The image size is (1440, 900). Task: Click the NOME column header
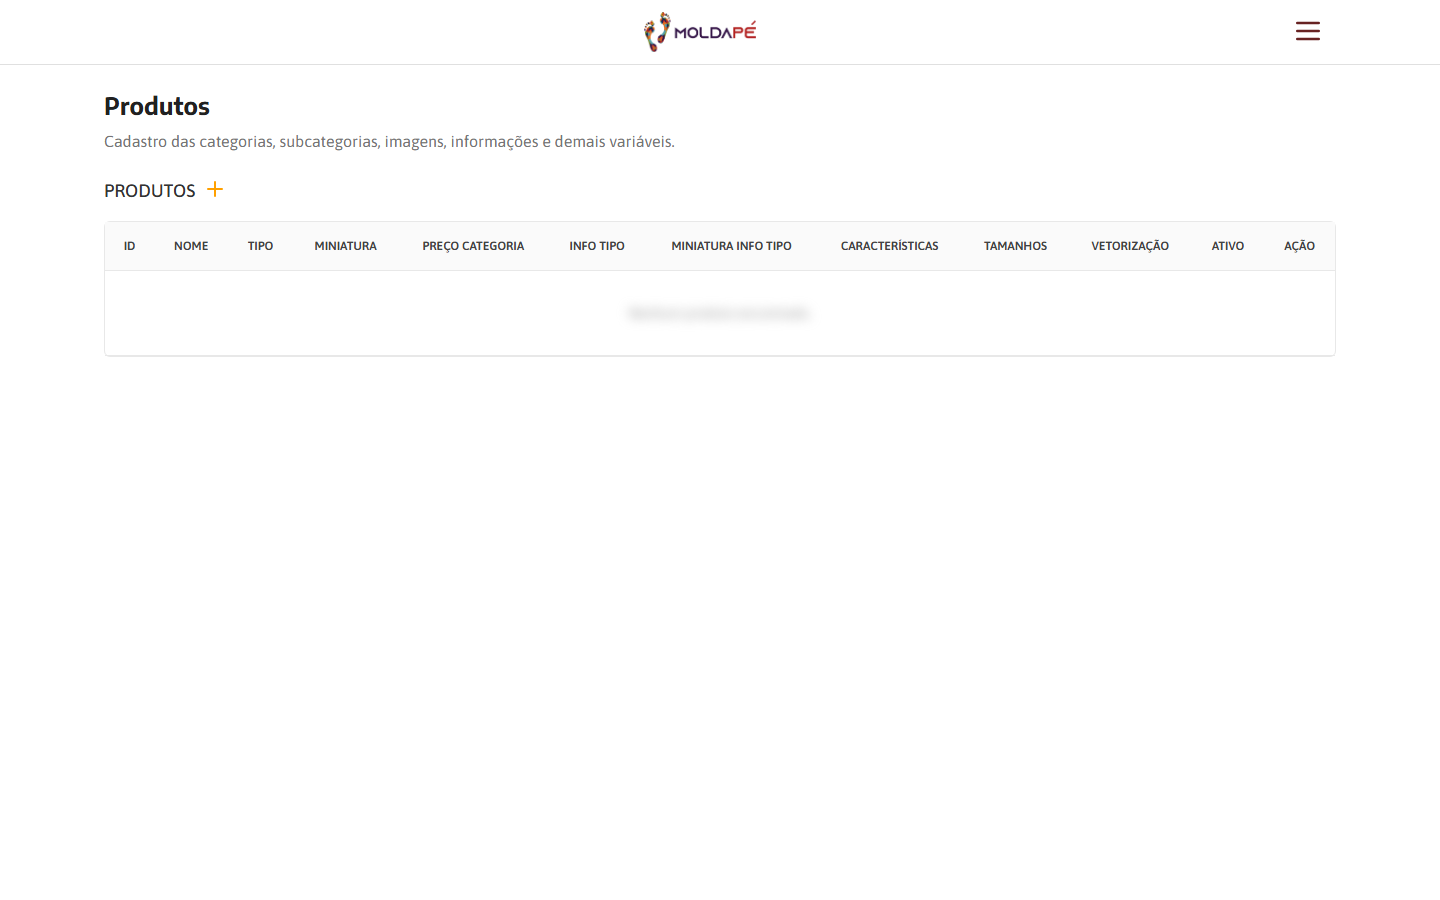click(191, 246)
